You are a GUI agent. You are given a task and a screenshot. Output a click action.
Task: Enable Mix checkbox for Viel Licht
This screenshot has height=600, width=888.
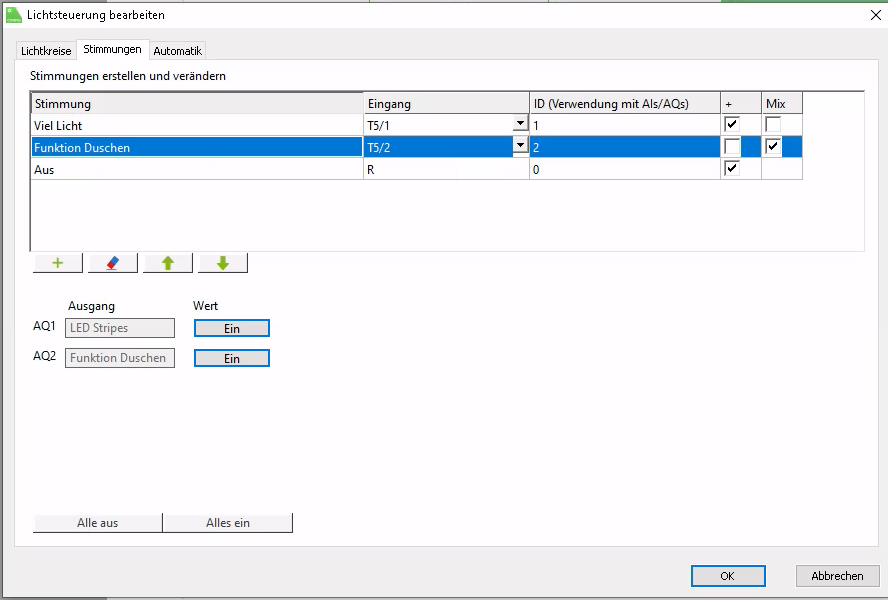[773, 124]
